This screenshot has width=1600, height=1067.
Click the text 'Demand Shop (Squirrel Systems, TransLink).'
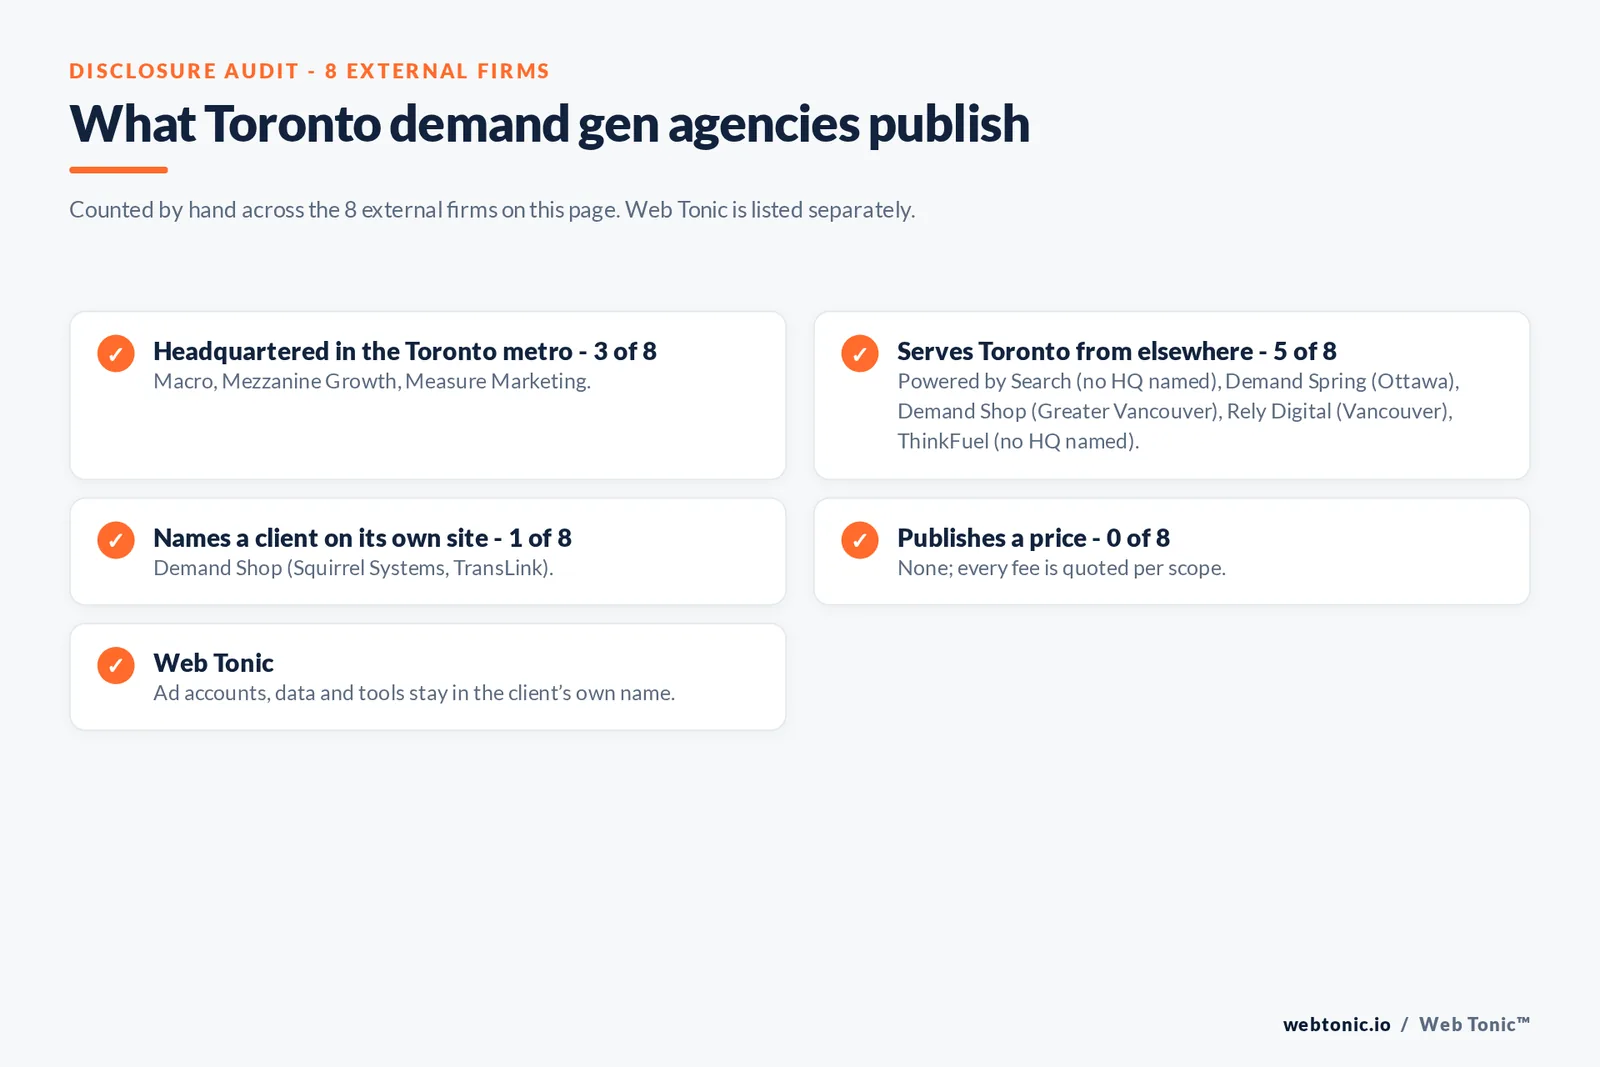pyautogui.click(x=353, y=568)
